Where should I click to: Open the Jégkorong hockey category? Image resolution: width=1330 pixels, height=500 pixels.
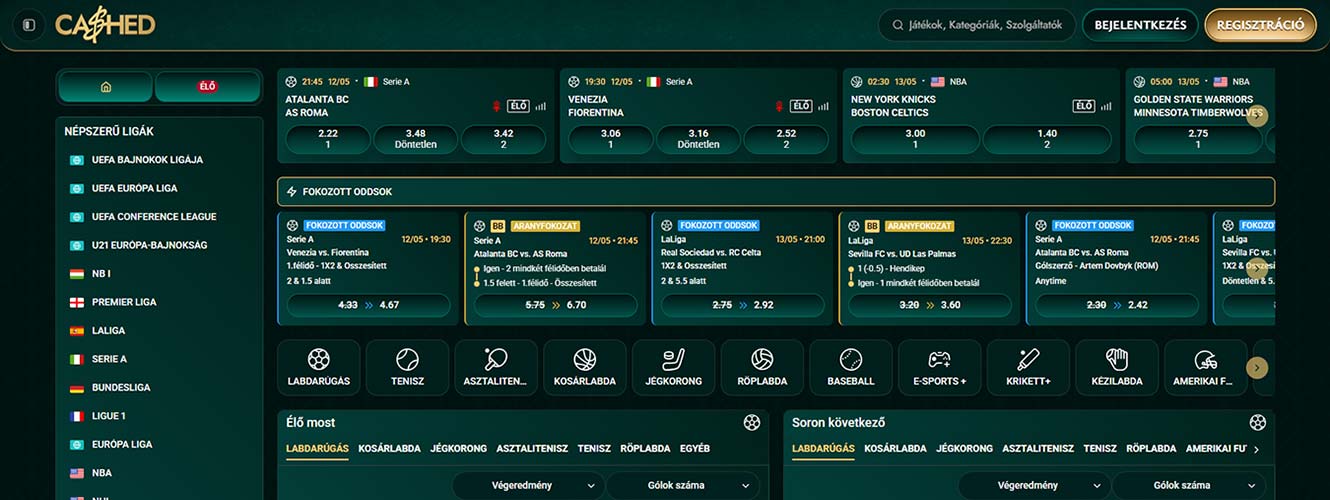pyautogui.click(x=673, y=368)
